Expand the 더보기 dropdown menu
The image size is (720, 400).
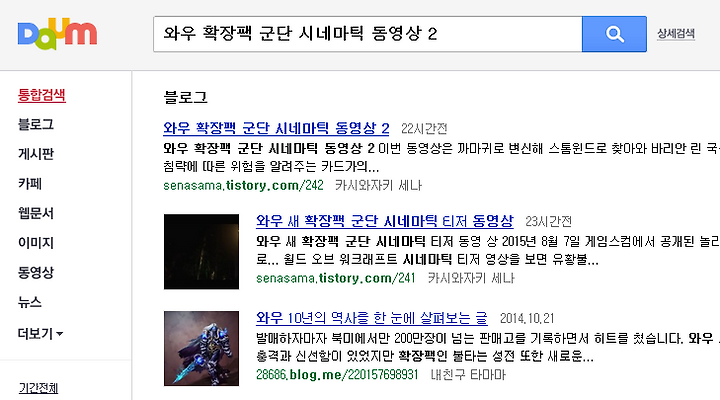tap(40, 333)
